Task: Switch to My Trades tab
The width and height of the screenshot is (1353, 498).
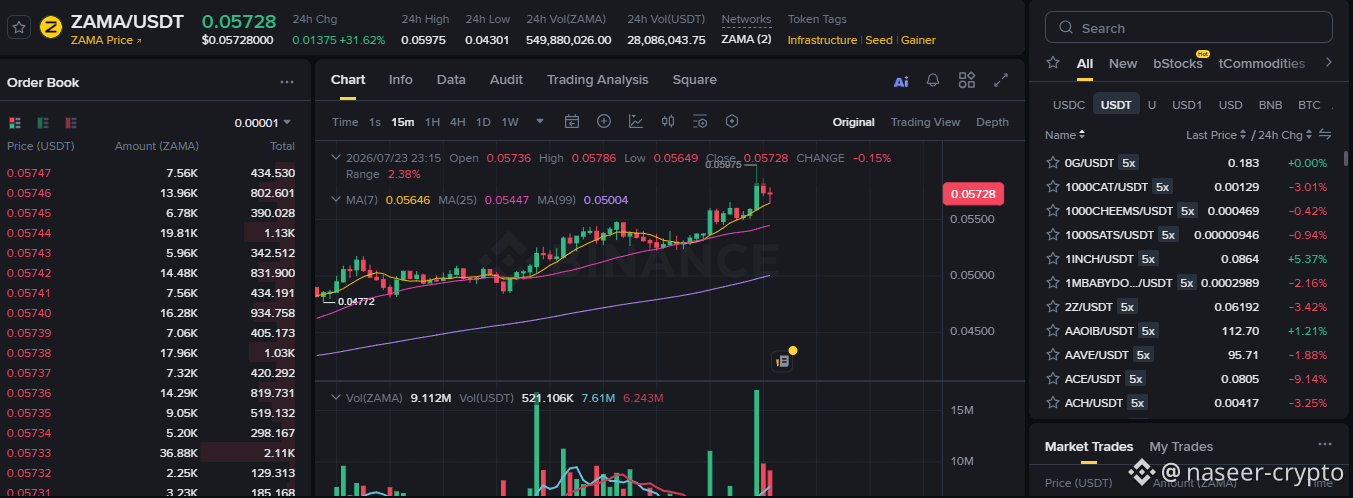Action: (x=1181, y=446)
